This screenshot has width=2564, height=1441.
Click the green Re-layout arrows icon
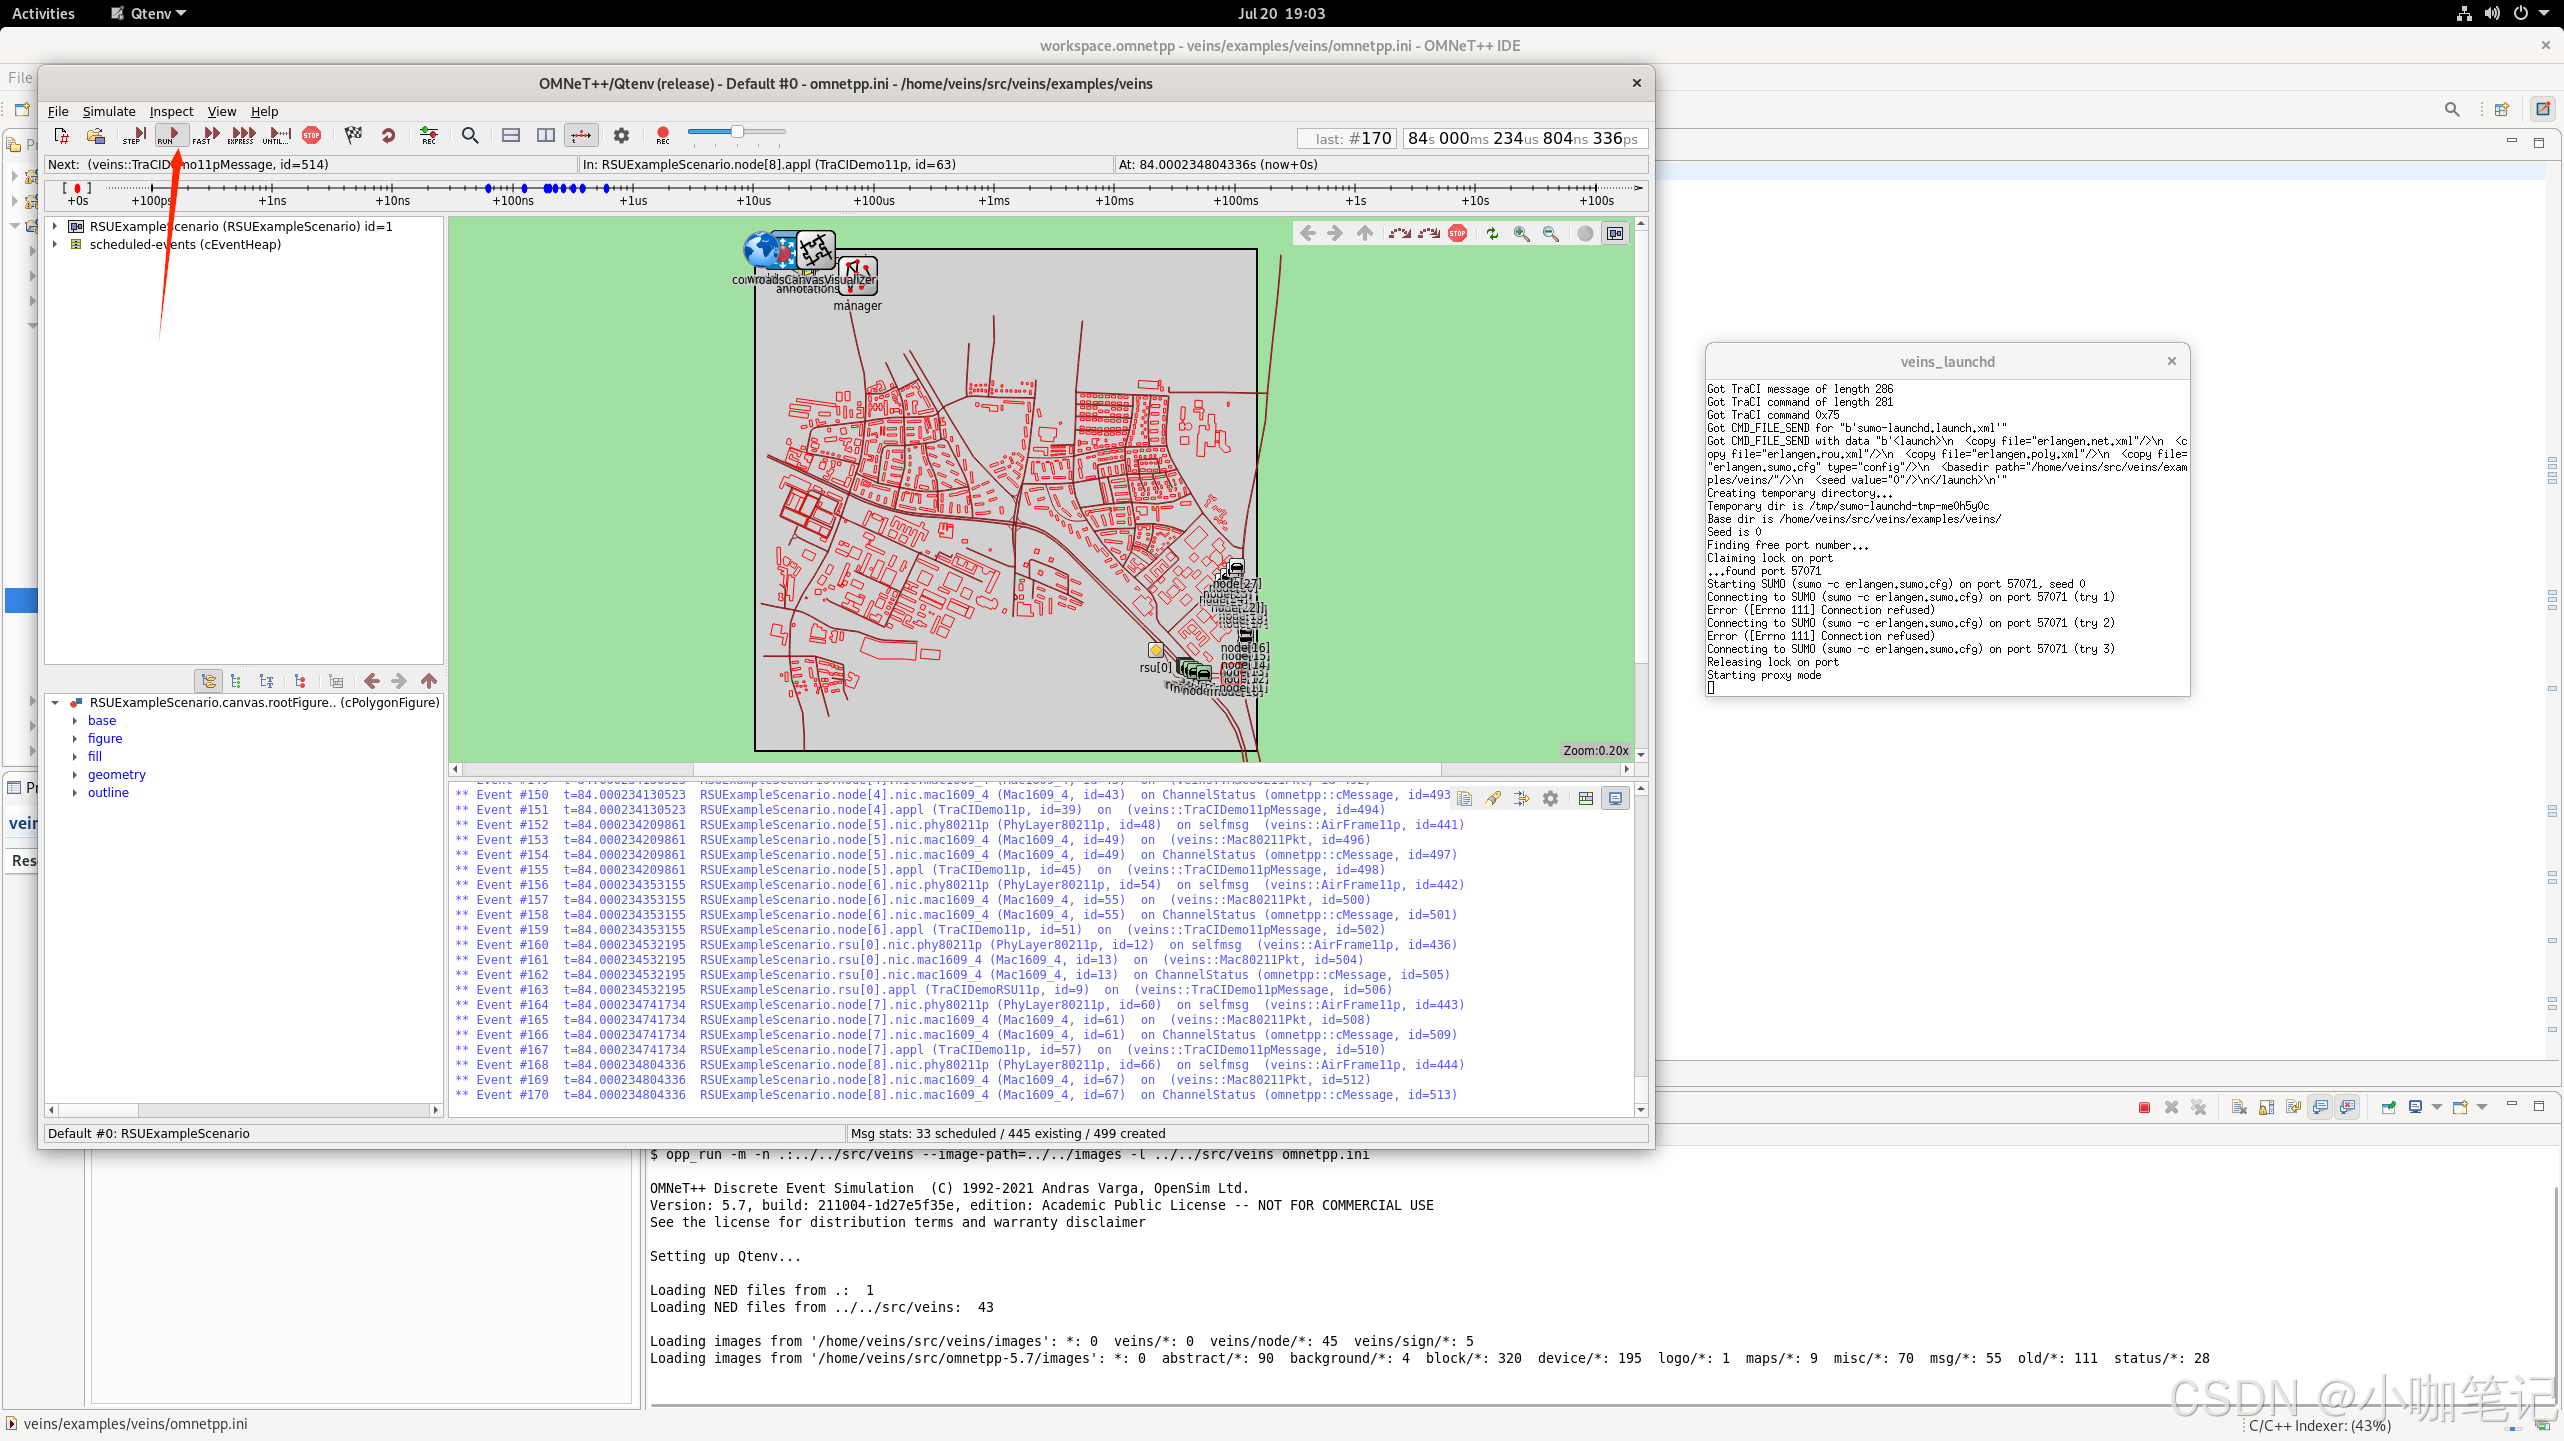coord(1493,234)
